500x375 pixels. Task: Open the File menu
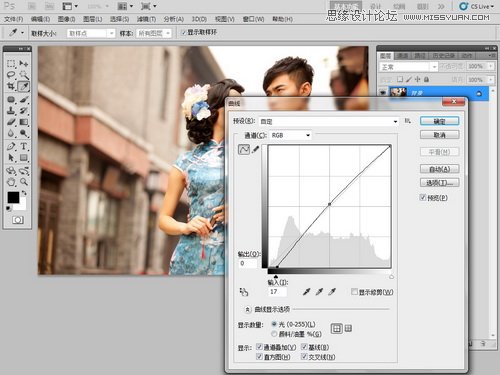14,19
